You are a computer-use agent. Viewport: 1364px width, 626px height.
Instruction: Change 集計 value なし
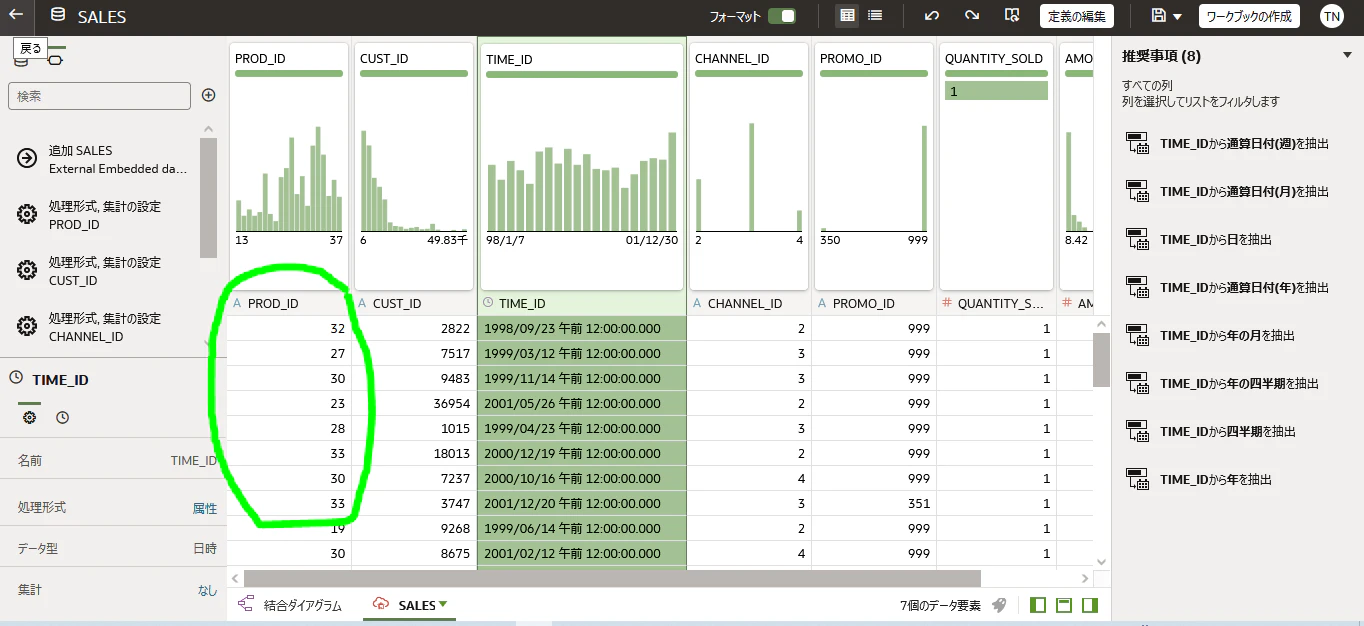[207, 590]
